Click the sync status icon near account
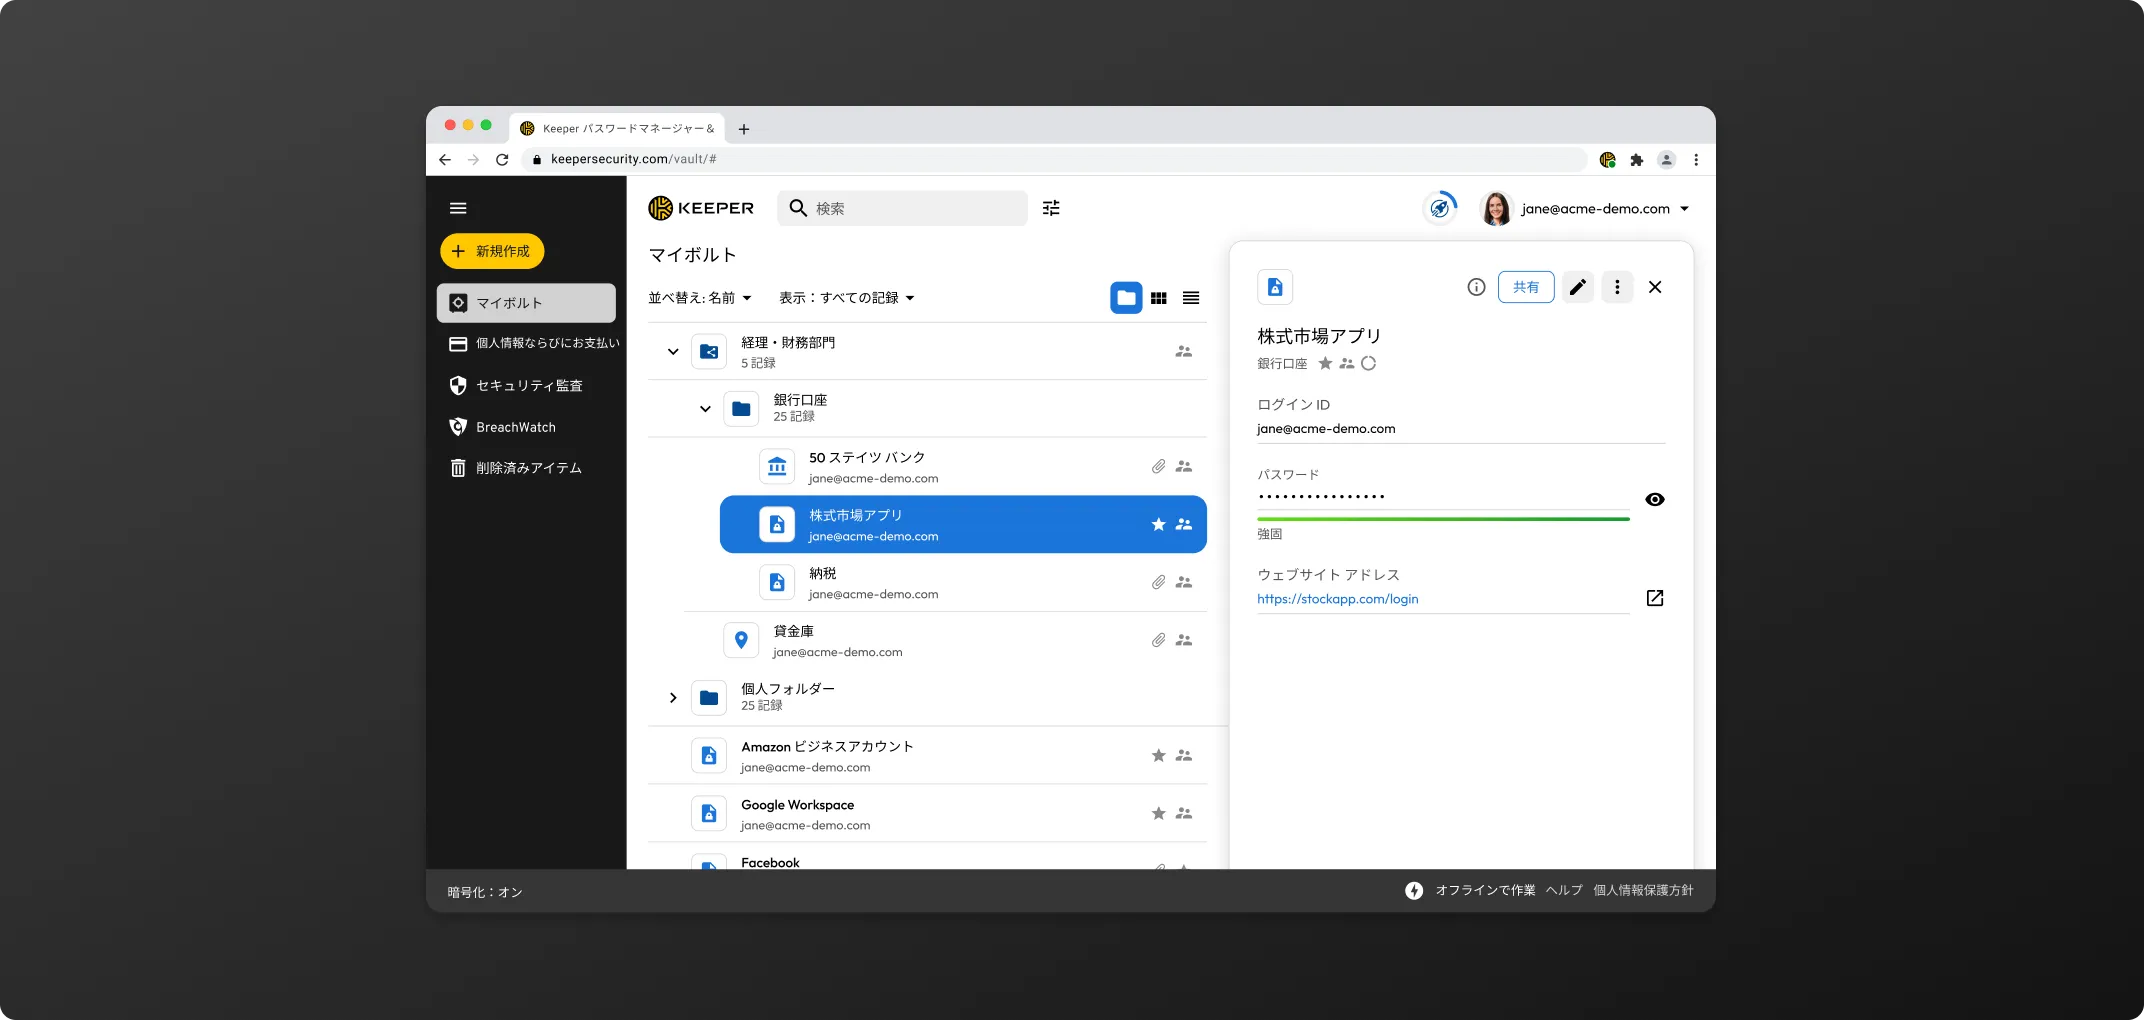 click(1440, 208)
